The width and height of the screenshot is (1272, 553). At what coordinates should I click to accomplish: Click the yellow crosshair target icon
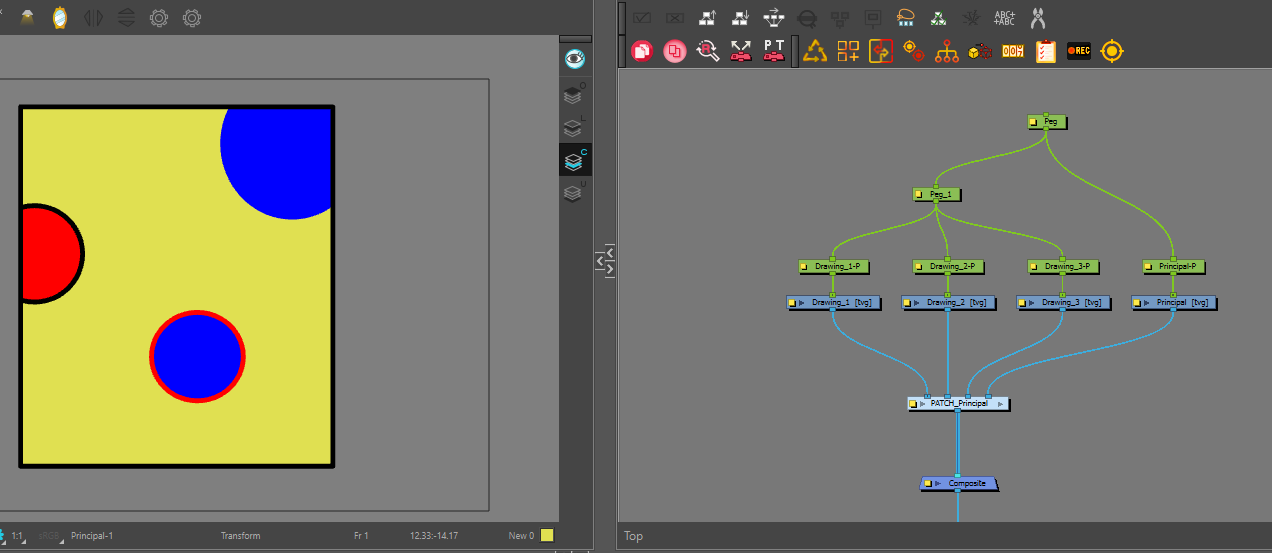[x=1112, y=51]
